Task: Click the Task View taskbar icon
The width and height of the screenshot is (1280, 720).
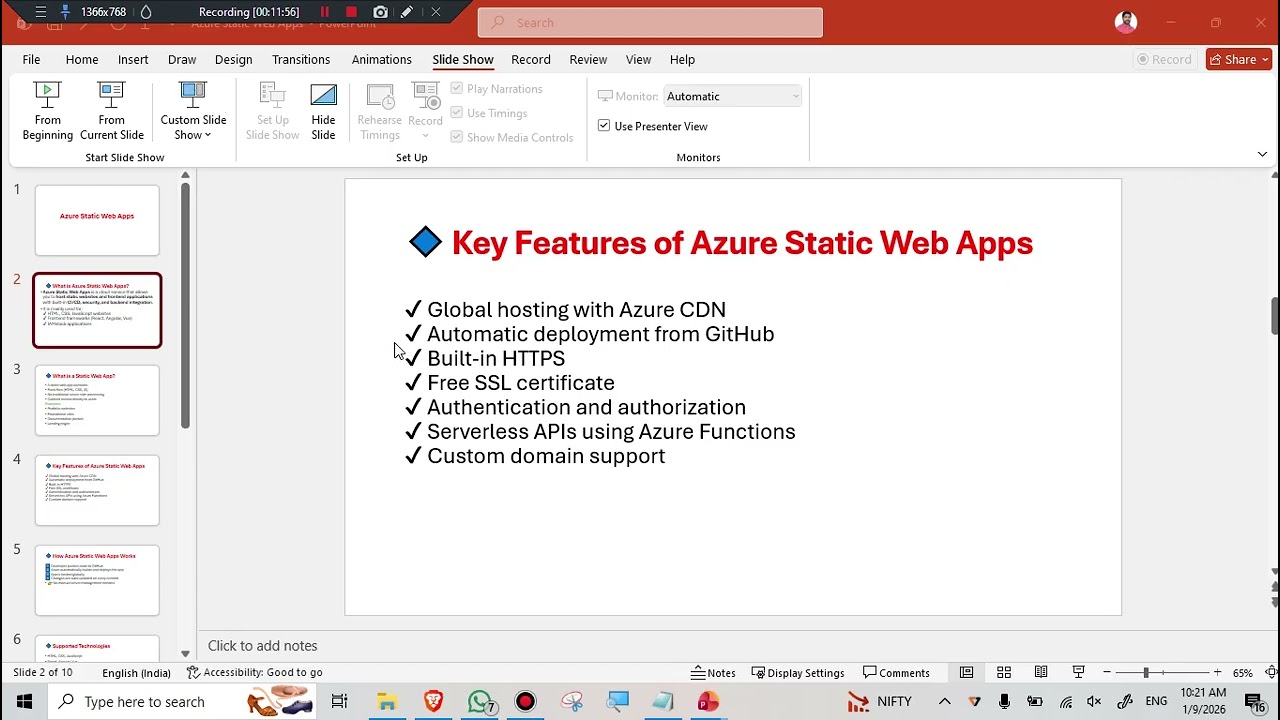Action: (x=339, y=701)
